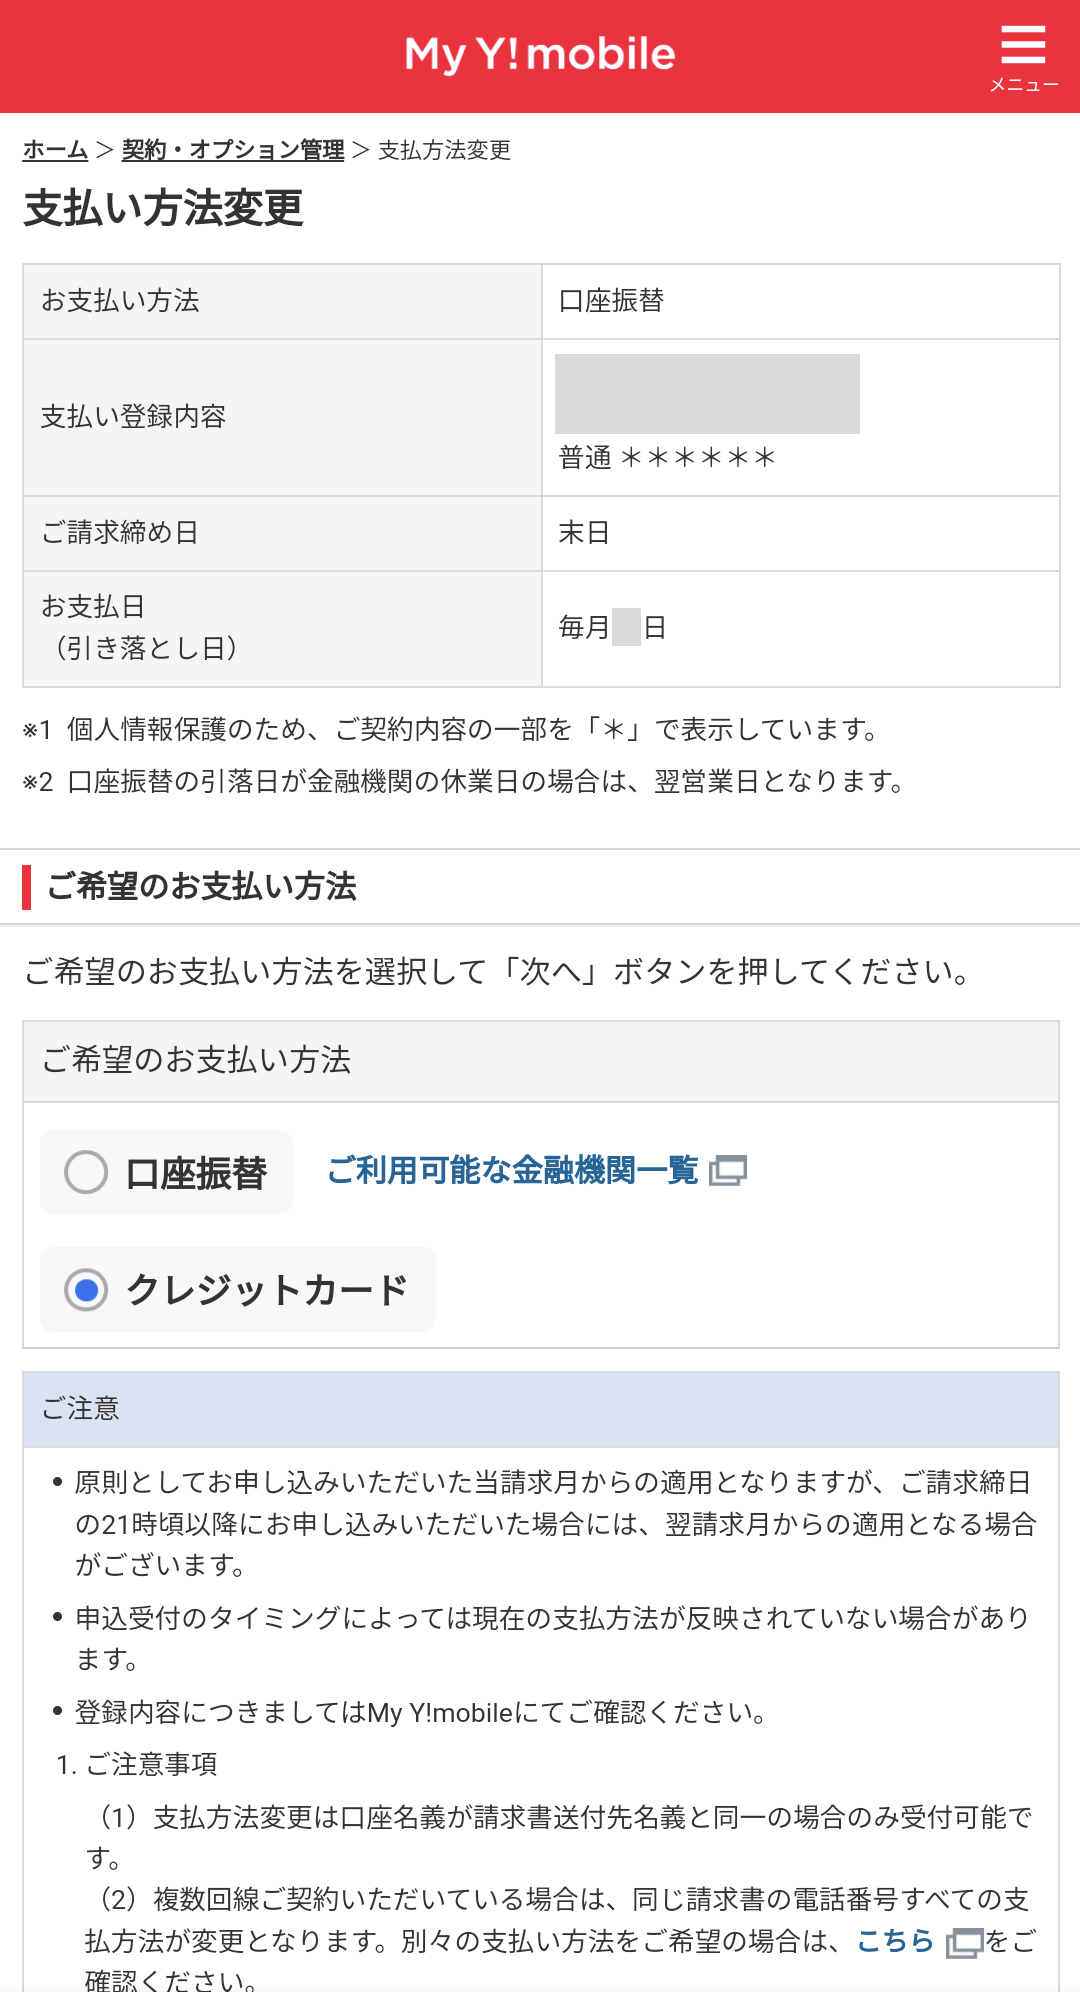Screen dimensions: 1080x1992
Task: Click the 支払い方法変更 page heading
Action: [x=163, y=208]
